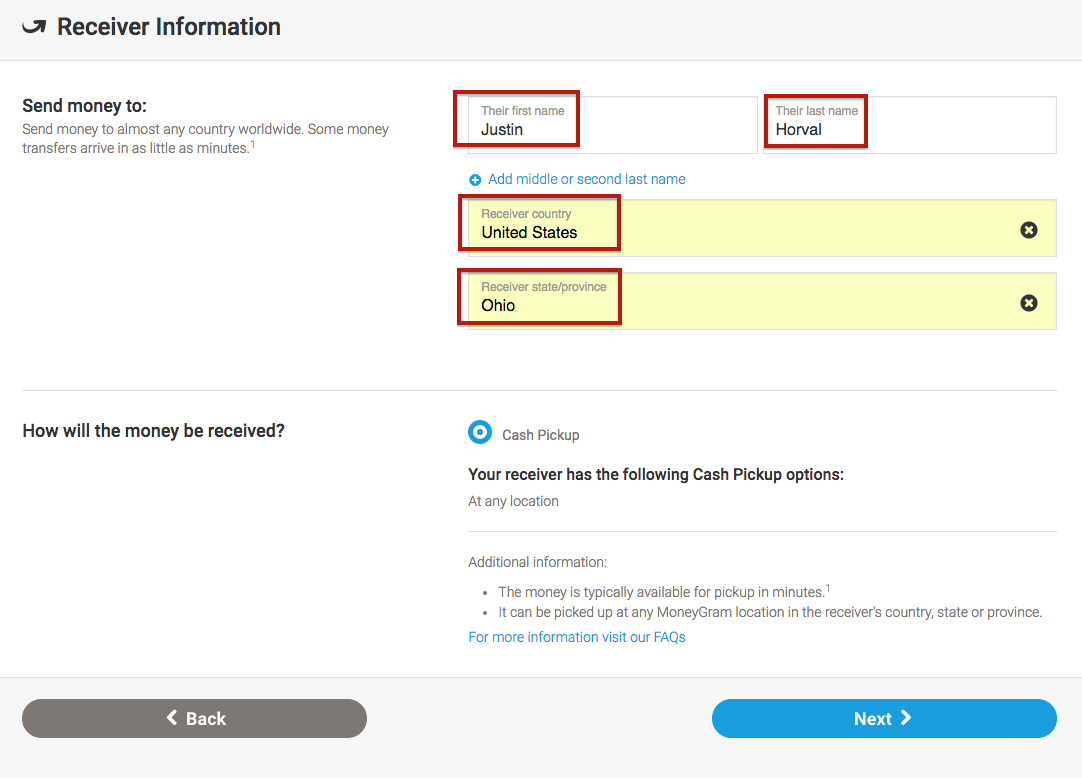The height and width of the screenshot is (778, 1082).
Task: Open the Receiver country dropdown
Action: pos(740,229)
